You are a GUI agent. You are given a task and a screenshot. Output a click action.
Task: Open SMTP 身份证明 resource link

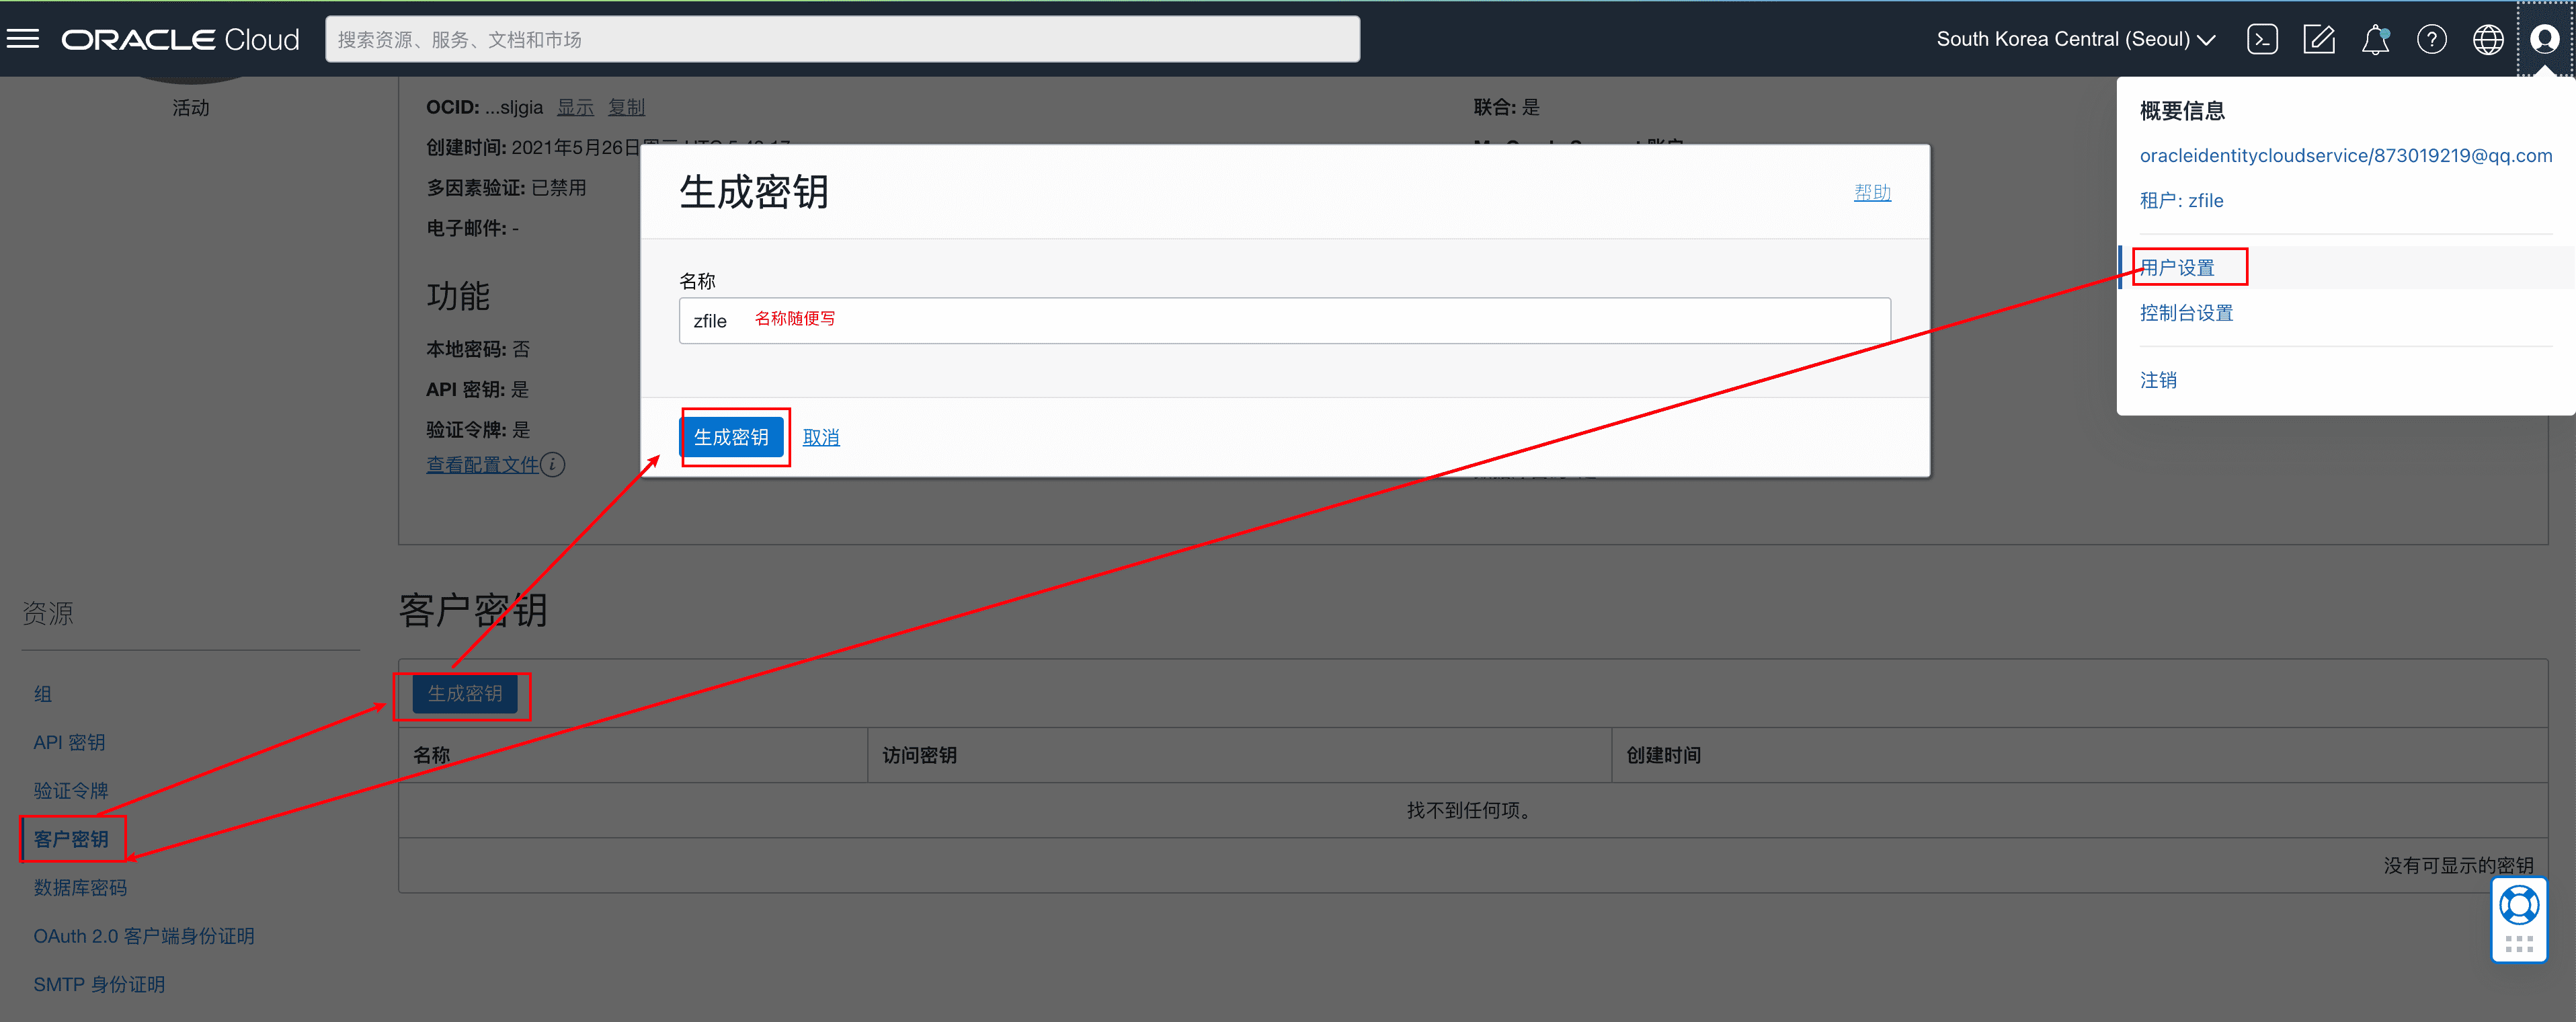(99, 984)
